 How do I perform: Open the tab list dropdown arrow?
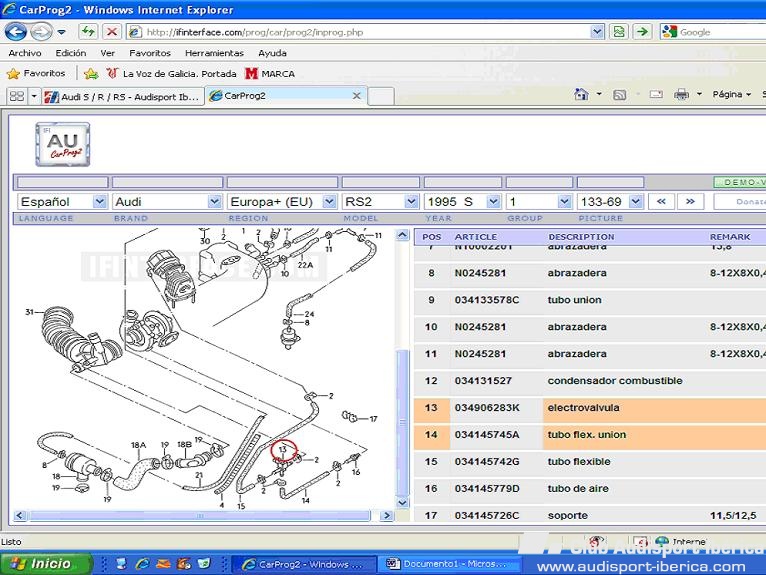34,96
